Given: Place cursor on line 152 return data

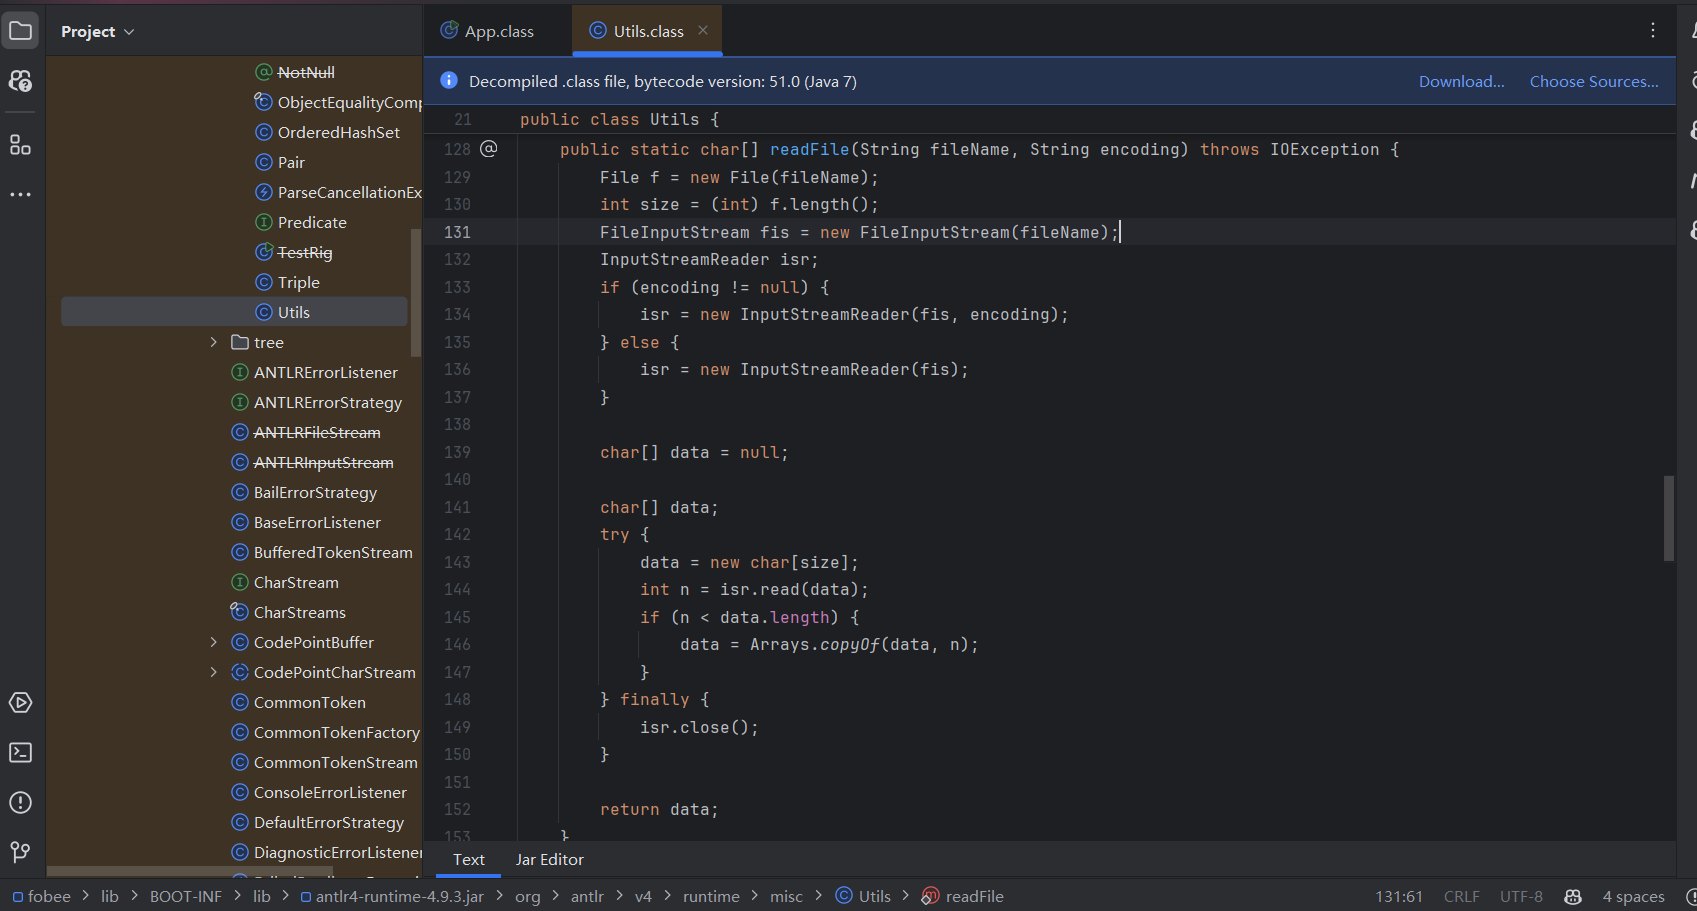Looking at the screenshot, I should pos(659,809).
